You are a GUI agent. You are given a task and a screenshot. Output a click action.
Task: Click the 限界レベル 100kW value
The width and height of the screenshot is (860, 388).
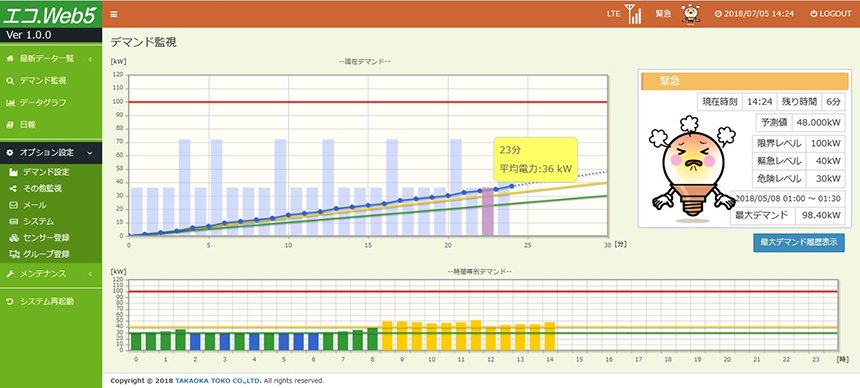[825, 144]
